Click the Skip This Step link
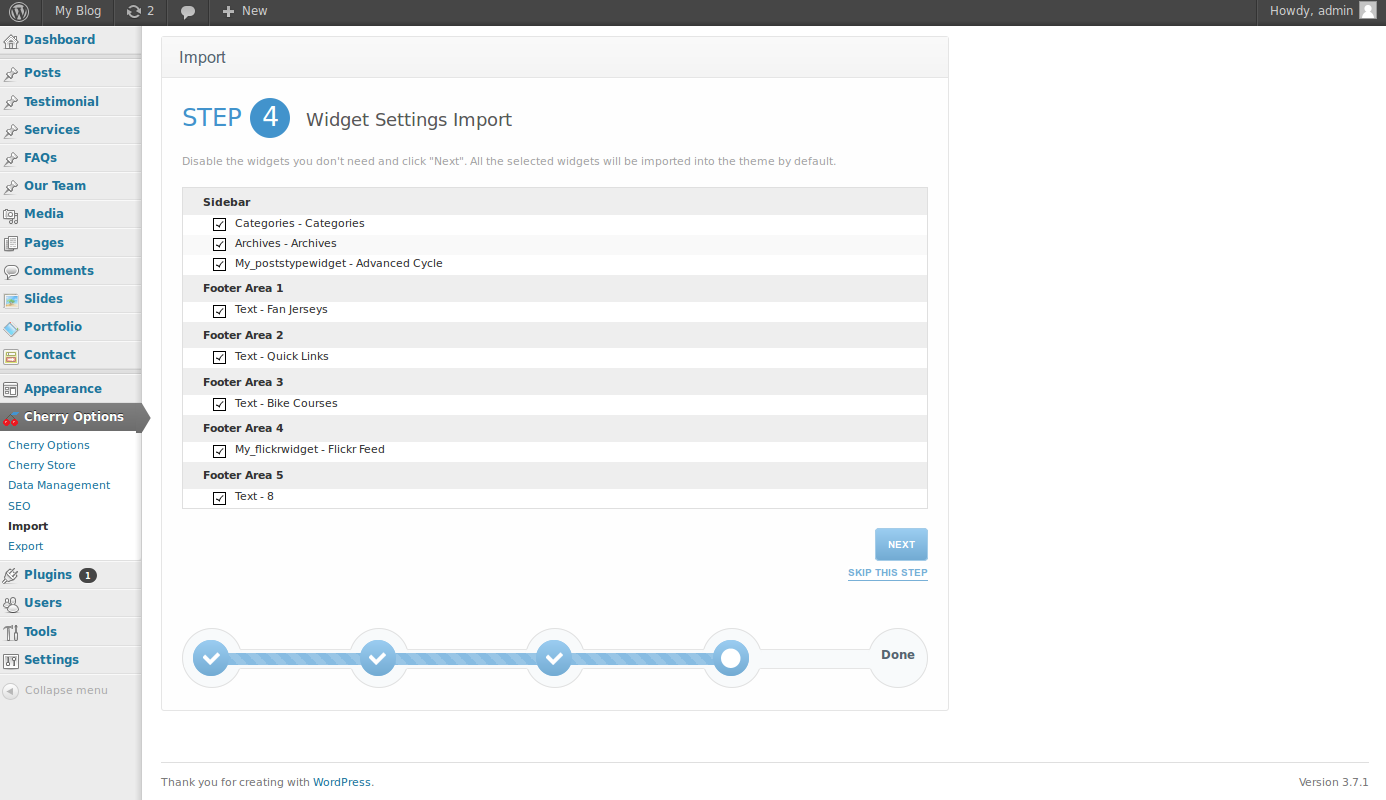 (x=887, y=573)
